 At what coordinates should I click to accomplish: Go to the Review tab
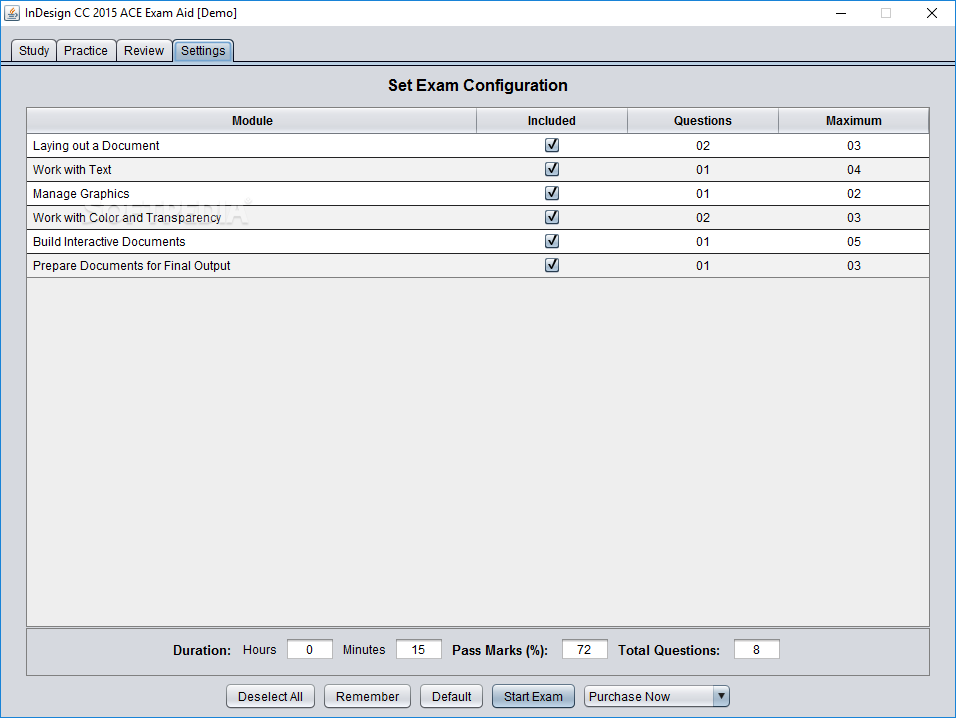tap(144, 51)
